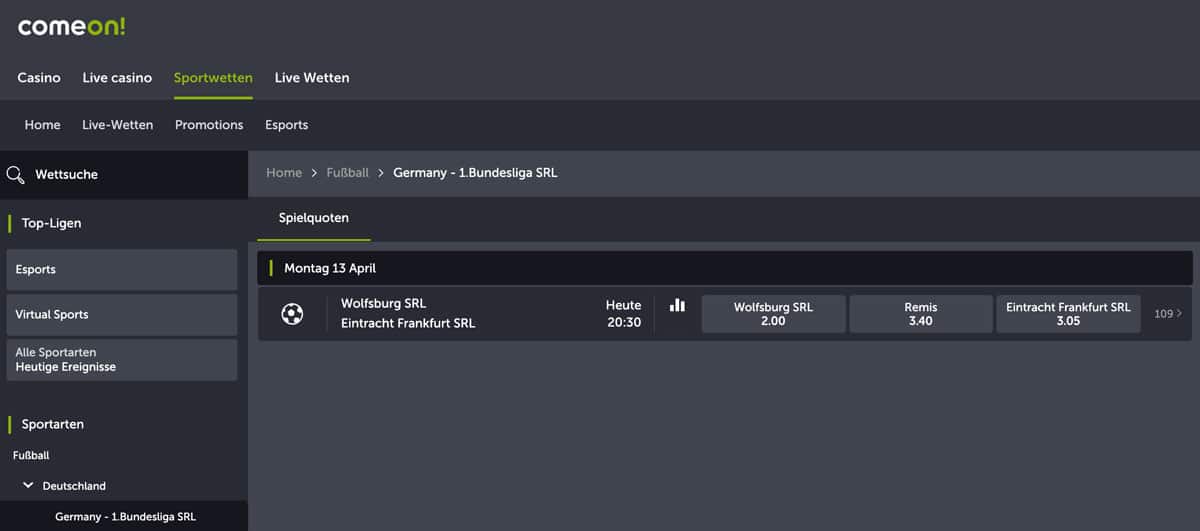
Task: Bet on Remis at 3.40
Action: (x=921, y=314)
